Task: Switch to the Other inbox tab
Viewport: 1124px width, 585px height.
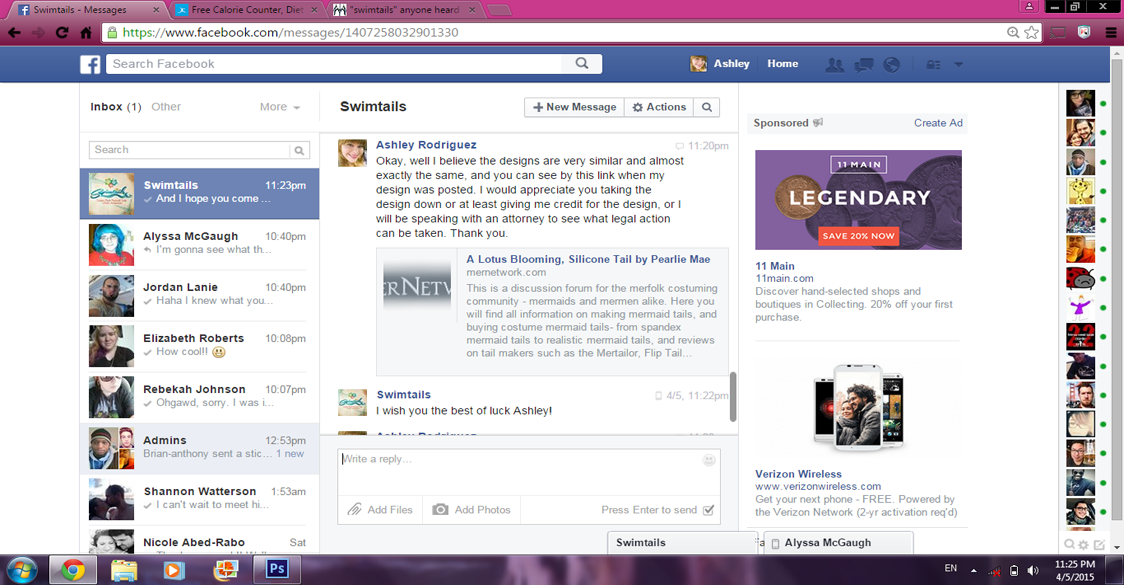Action: [x=166, y=107]
